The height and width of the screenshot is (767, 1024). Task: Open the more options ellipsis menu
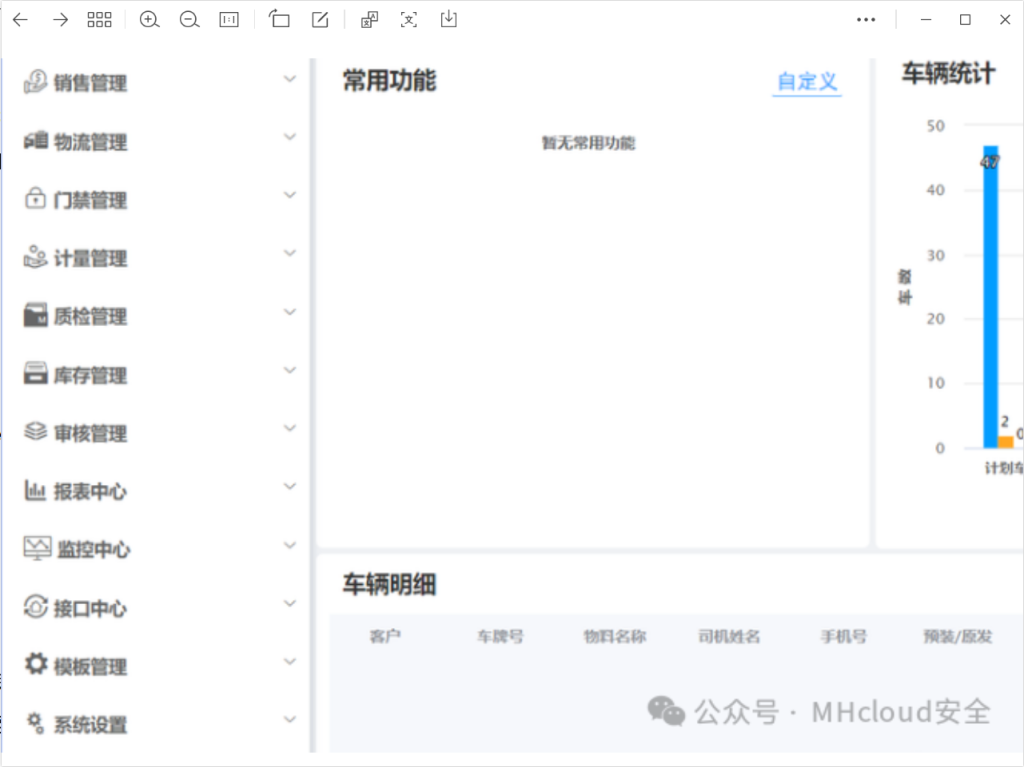click(866, 19)
